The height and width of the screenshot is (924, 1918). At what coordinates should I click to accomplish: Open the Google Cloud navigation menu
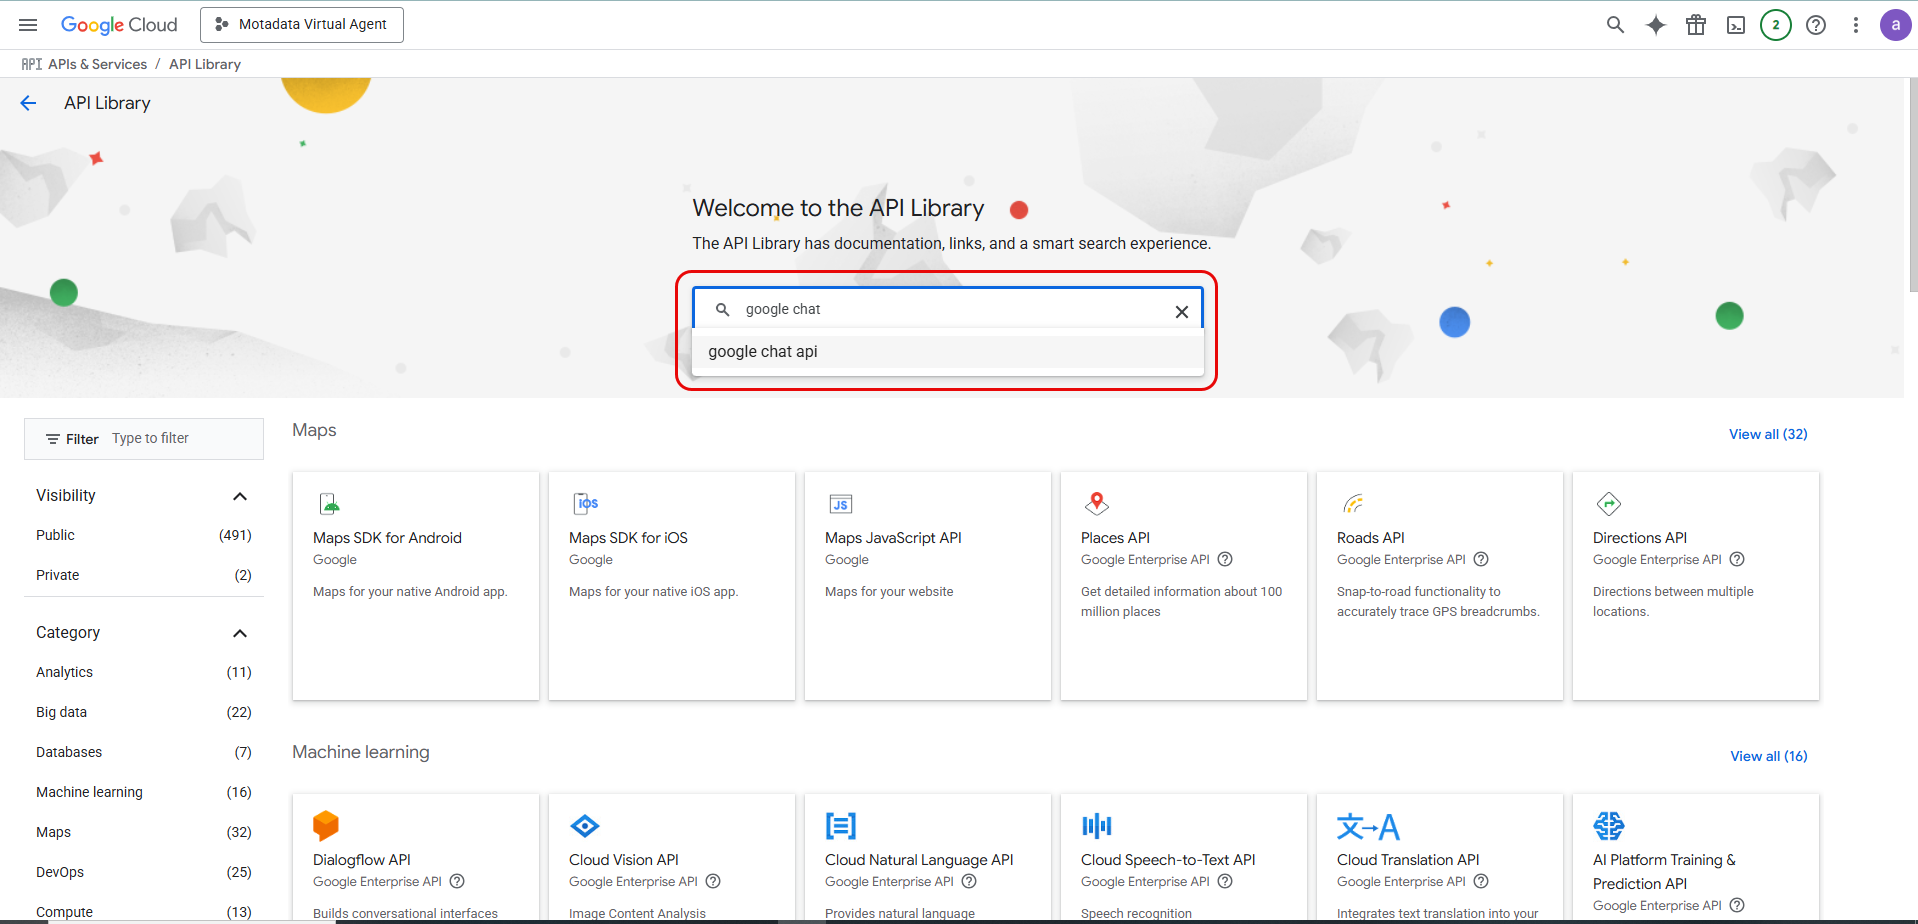point(27,24)
